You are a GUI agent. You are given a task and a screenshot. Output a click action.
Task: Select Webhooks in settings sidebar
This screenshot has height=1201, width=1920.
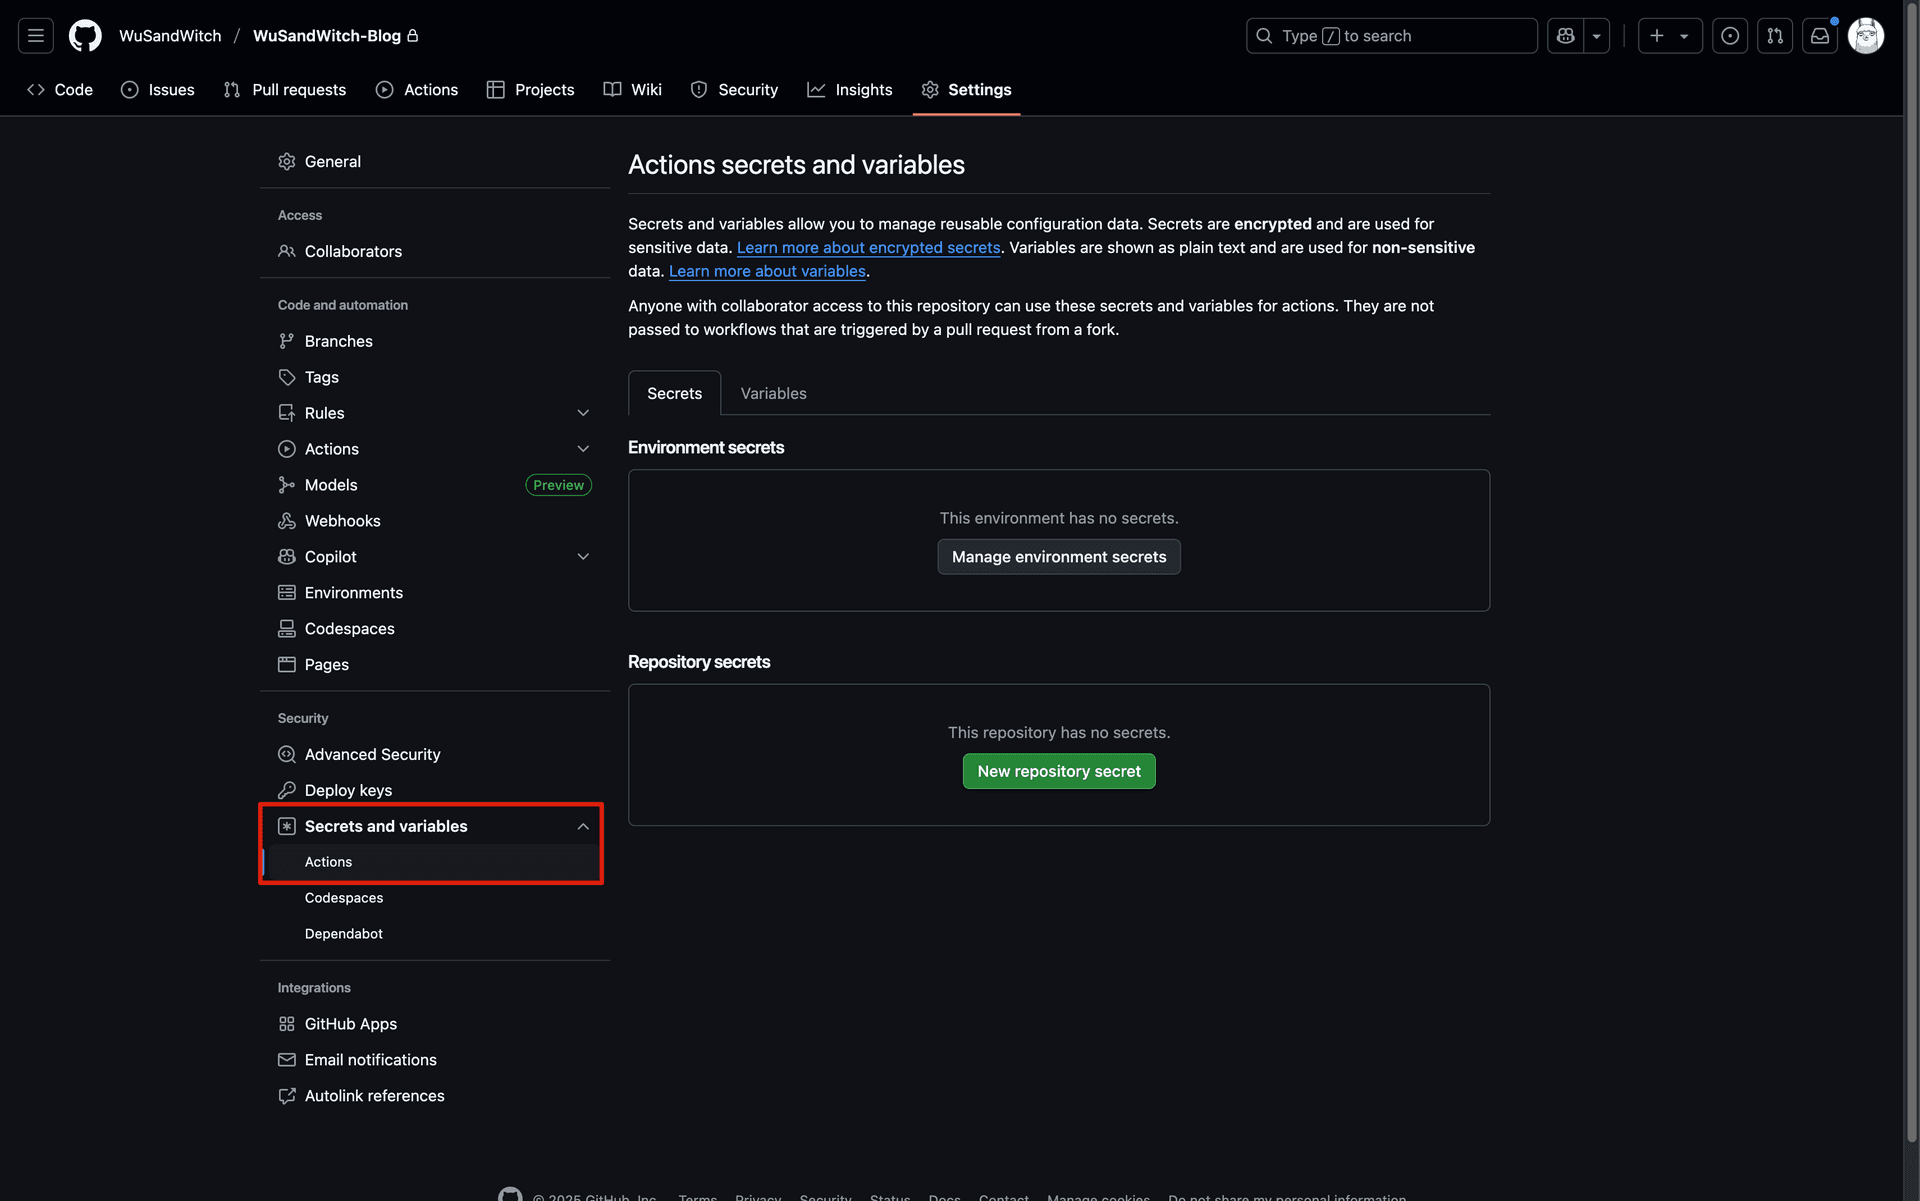[x=342, y=521]
